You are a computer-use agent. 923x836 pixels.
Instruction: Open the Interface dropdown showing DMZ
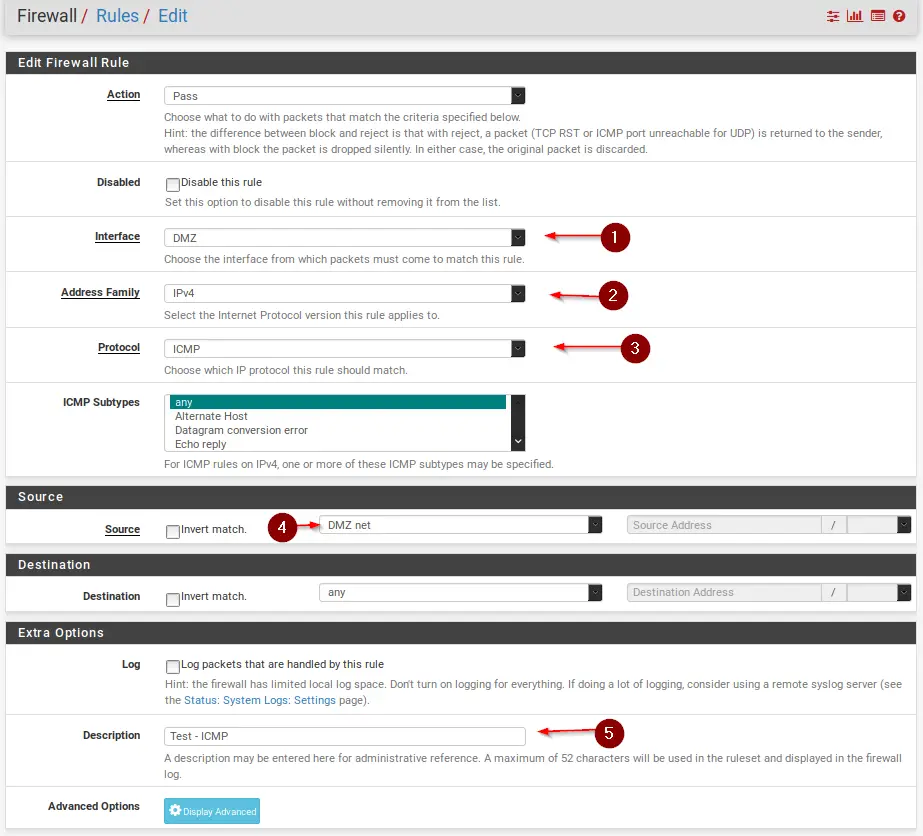pyautogui.click(x=344, y=237)
